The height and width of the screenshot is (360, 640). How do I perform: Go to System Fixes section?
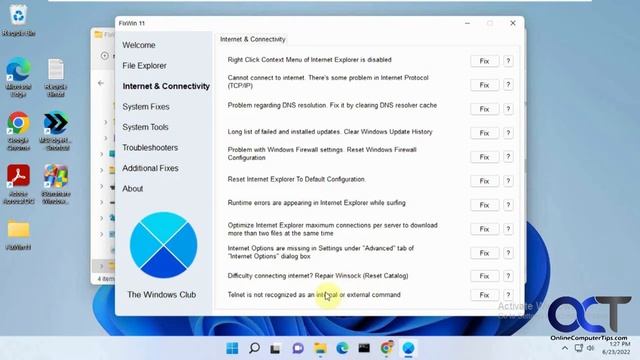[x=146, y=107]
